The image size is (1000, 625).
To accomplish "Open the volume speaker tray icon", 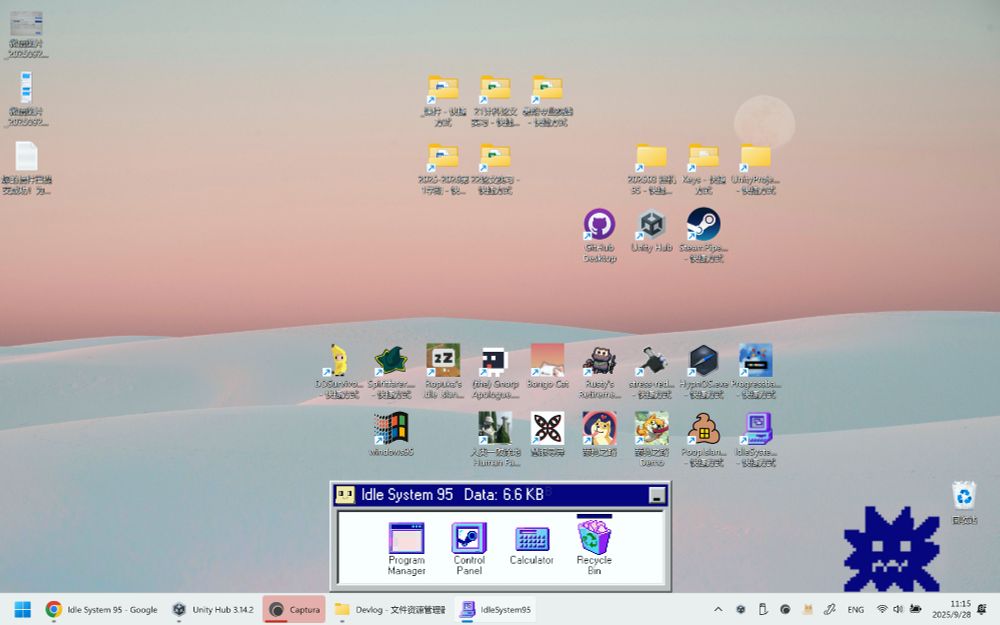I will [898, 610].
